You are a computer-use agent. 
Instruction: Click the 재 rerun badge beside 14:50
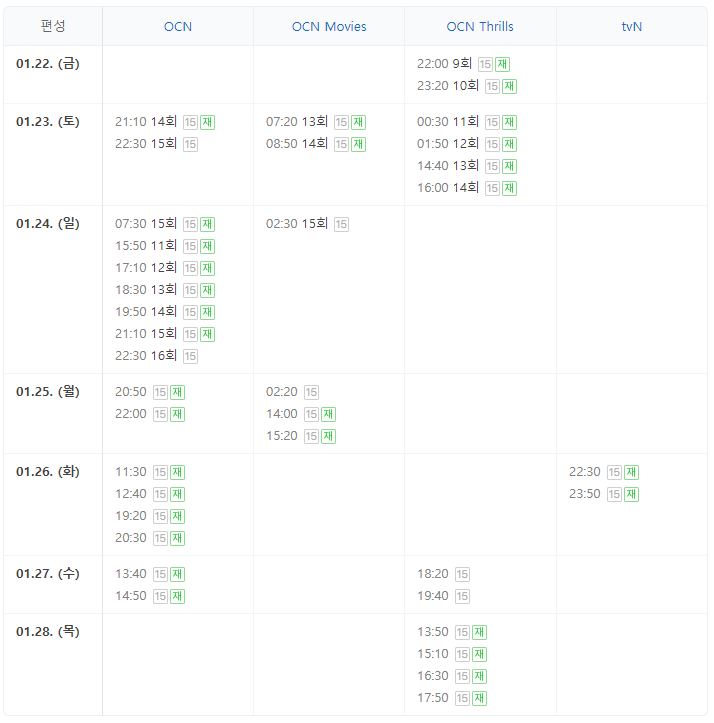[177, 596]
